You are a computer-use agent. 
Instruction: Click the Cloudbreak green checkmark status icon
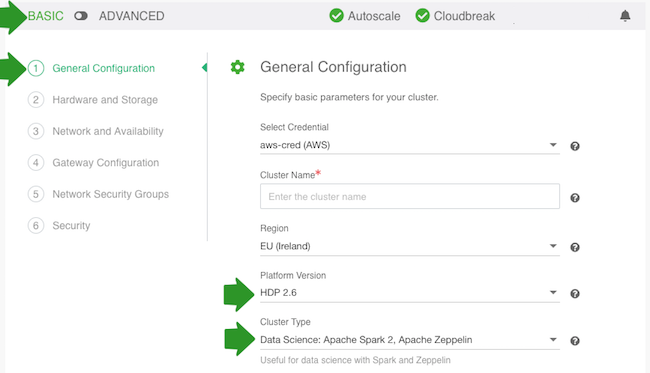pos(422,16)
